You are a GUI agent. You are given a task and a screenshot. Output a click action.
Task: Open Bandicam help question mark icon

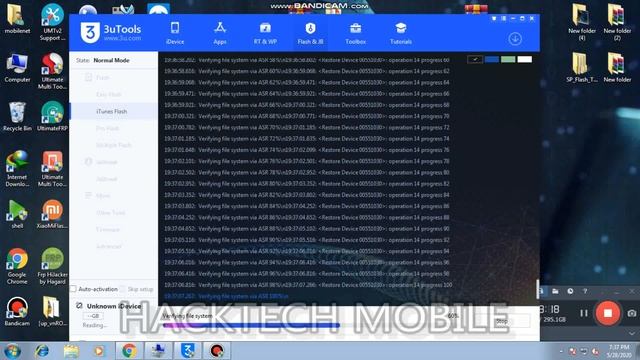click(x=585, y=291)
